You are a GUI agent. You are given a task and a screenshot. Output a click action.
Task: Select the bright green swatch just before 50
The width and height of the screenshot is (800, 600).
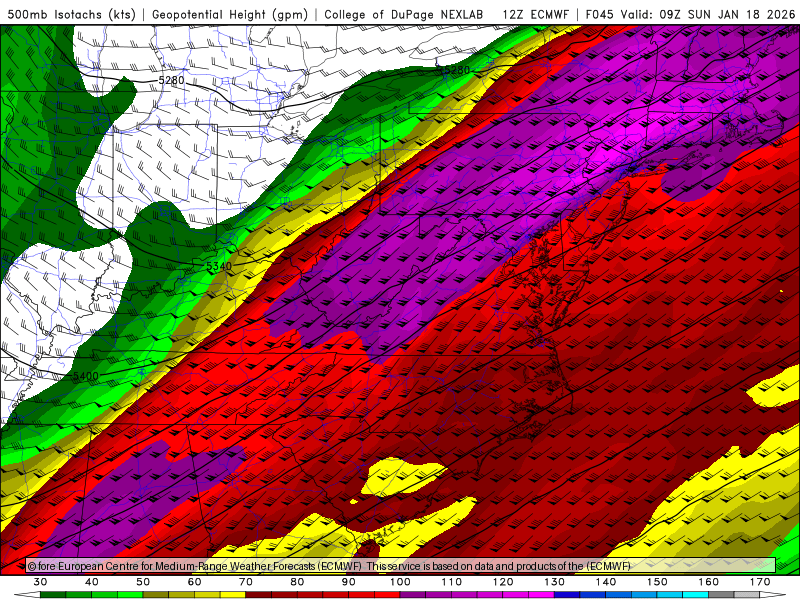click(130, 595)
